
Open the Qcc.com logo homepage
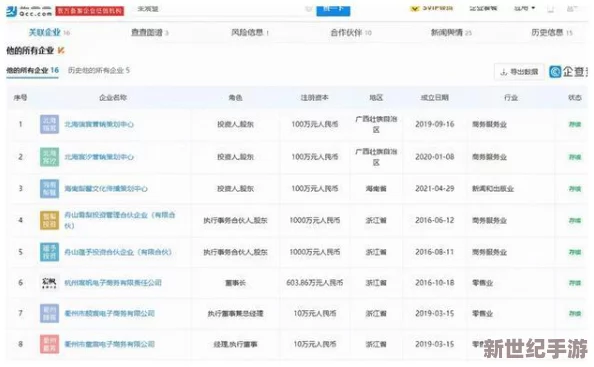pos(29,11)
